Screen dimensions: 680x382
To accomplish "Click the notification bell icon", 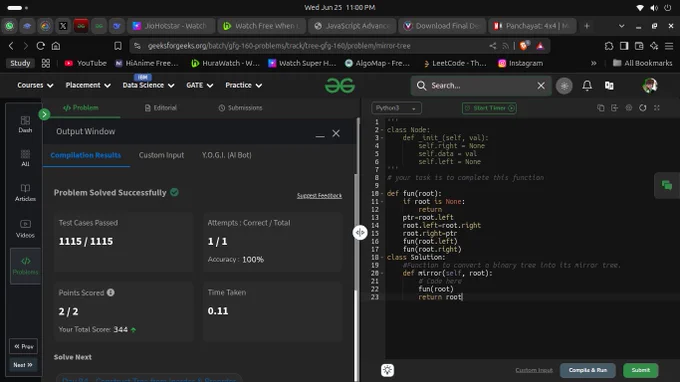I will tap(587, 85).
